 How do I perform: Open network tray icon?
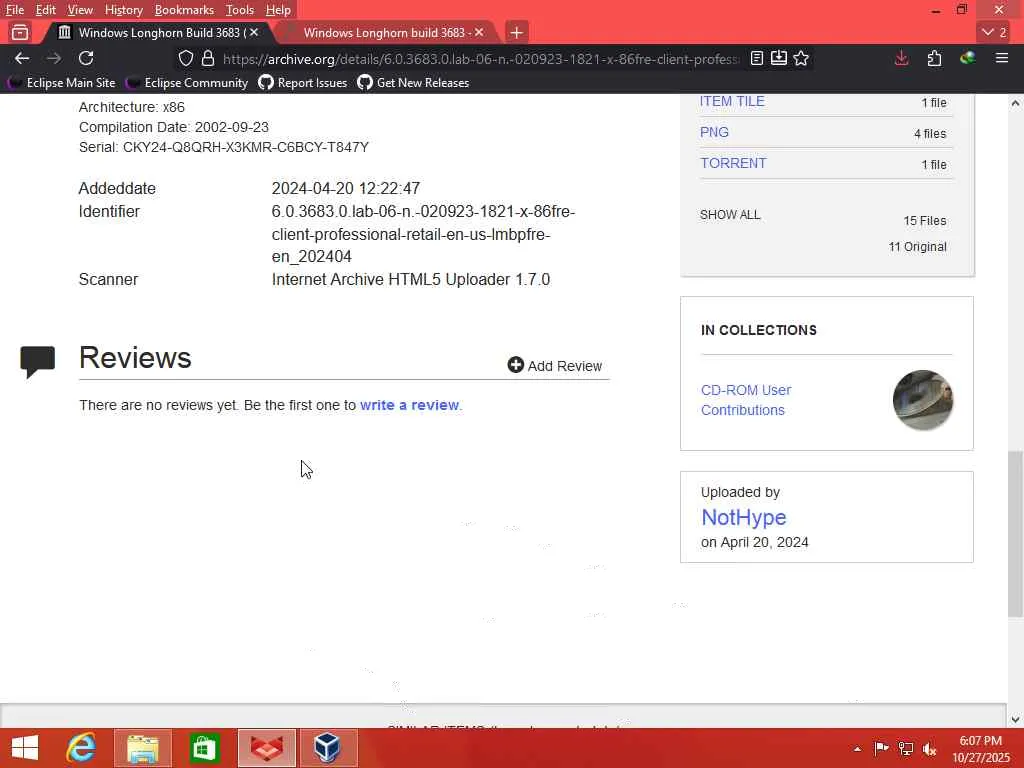[x=906, y=748]
